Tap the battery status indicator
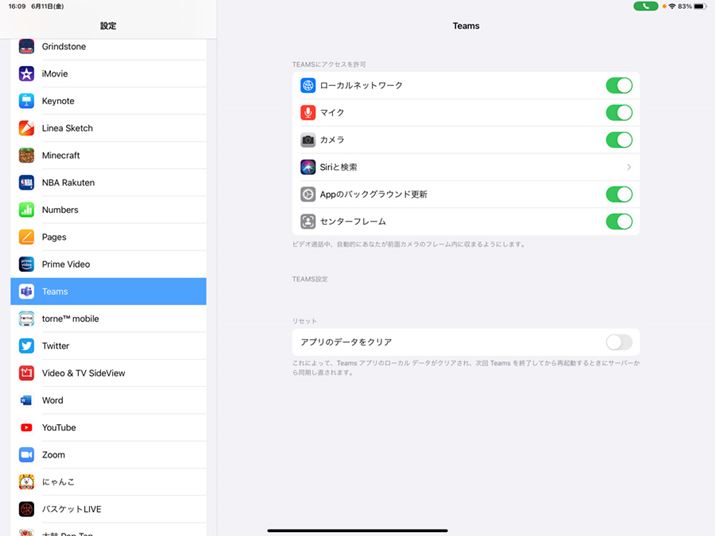Screen dimensions: 715x536 pyautogui.click(x=700, y=6)
